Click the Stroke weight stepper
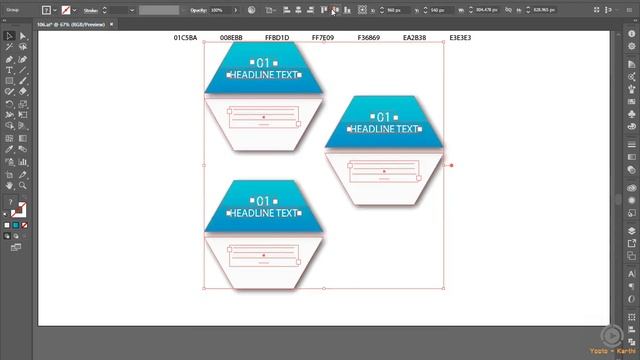Viewport: 640px width, 360px height. pos(104,10)
